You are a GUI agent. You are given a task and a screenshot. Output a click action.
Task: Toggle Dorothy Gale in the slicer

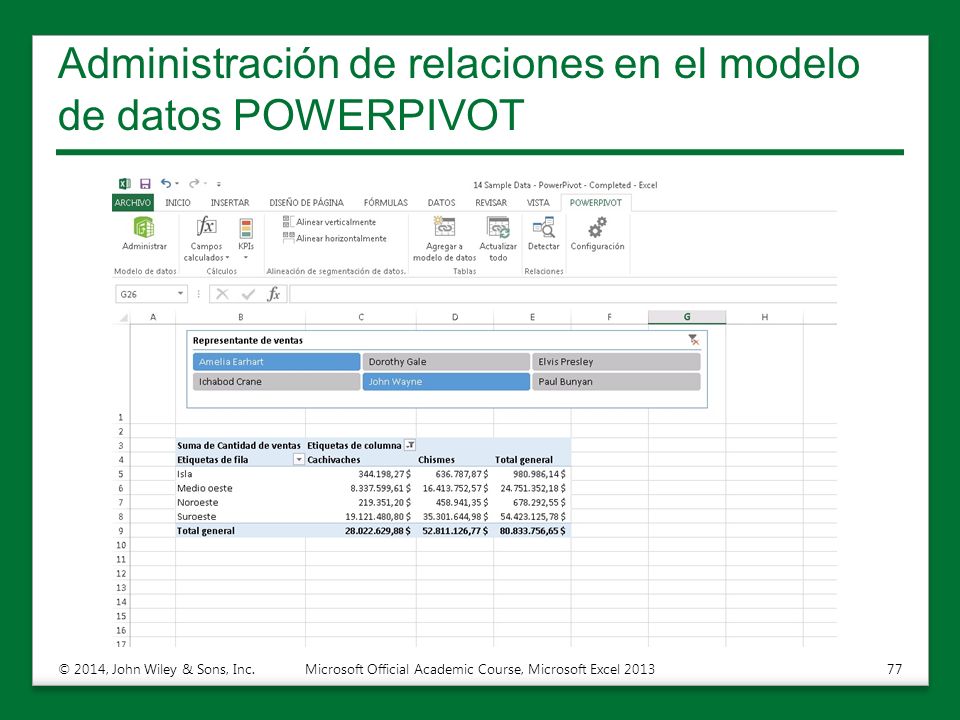point(446,362)
